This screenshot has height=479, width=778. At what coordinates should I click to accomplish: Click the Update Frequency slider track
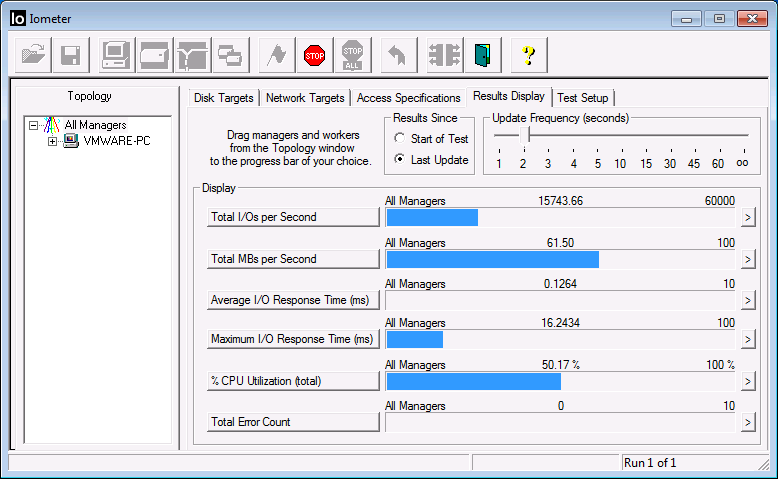[640, 135]
